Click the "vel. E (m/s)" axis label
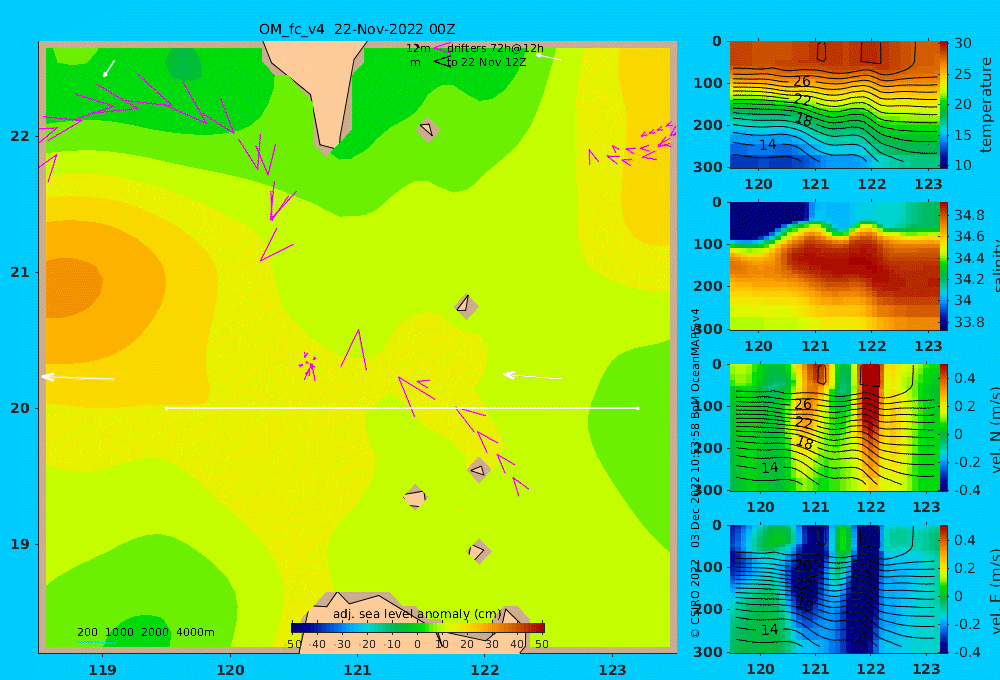The image size is (1000, 680). tap(994, 590)
